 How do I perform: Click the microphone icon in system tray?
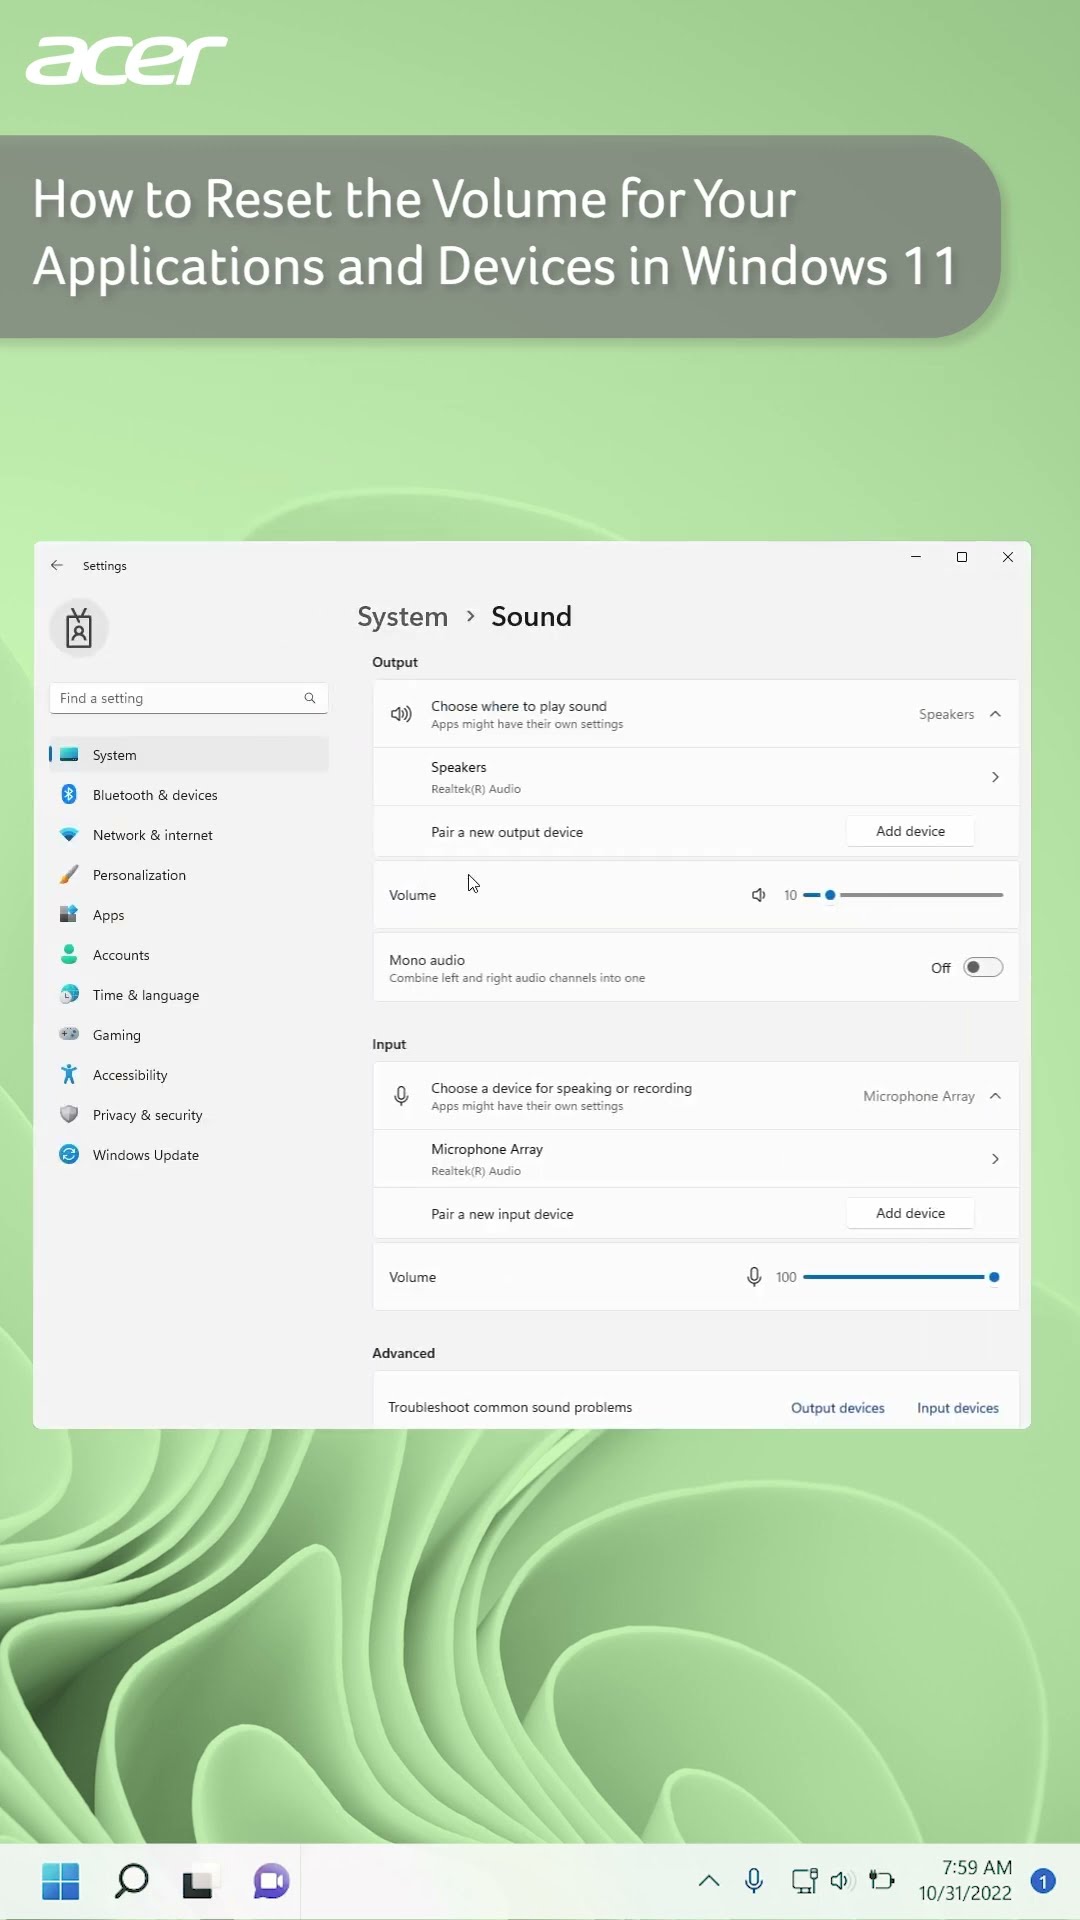[x=754, y=1881]
